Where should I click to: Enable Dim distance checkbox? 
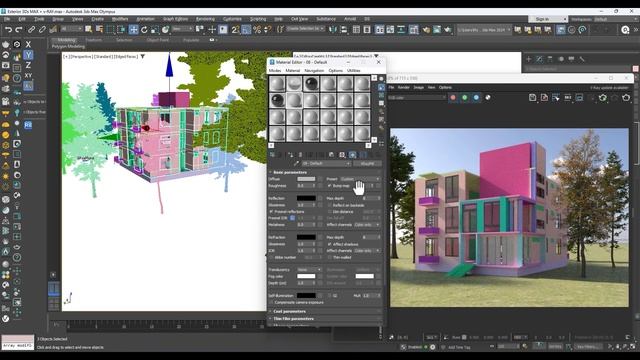[329, 212]
